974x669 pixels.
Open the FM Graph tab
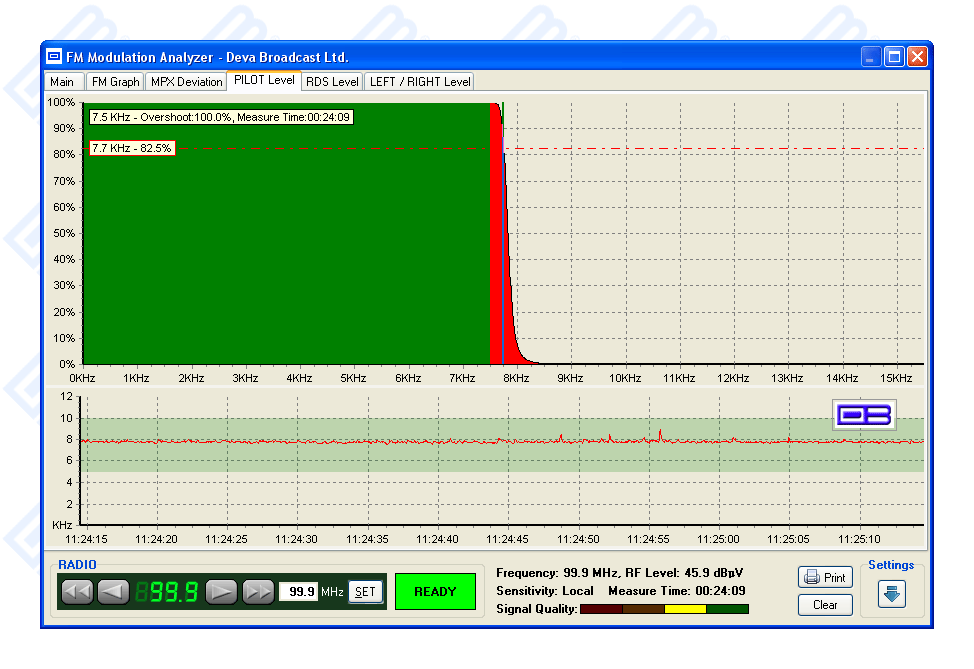click(x=115, y=82)
